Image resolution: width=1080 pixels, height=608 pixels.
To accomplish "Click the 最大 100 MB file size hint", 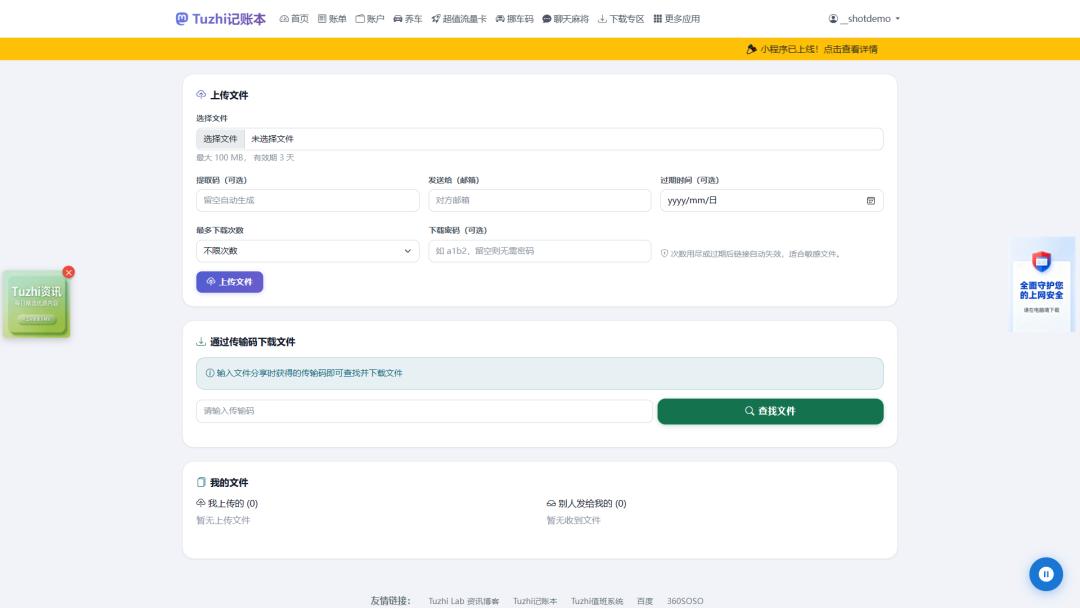I will pyautogui.click(x=245, y=158).
